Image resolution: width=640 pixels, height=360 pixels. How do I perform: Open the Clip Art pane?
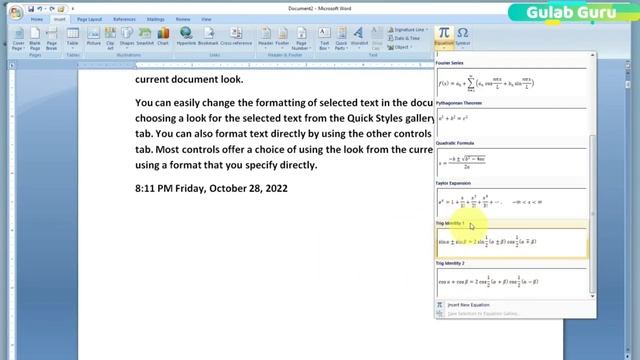point(110,39)
